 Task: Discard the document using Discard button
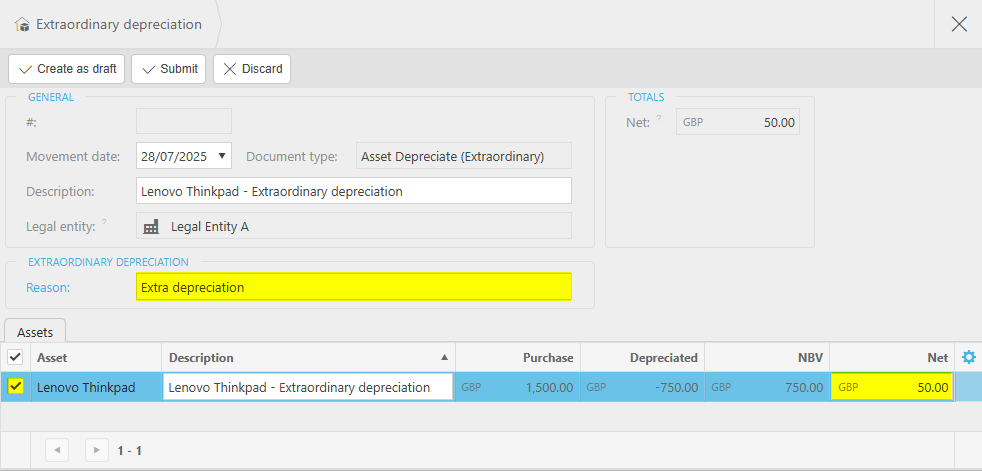252,69
